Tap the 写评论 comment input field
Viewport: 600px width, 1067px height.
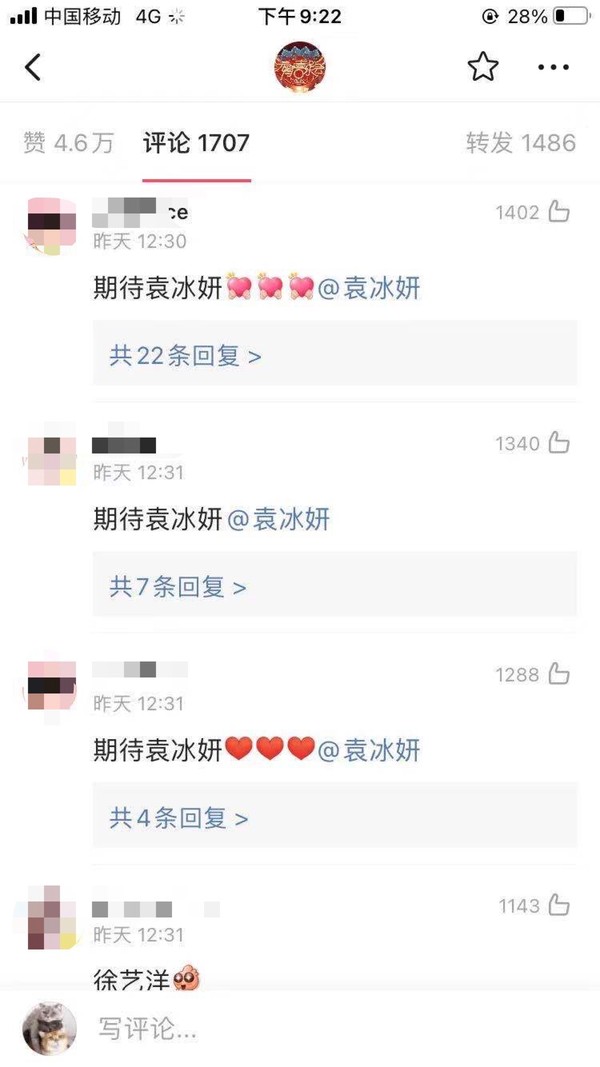(x=333, y=1028)
